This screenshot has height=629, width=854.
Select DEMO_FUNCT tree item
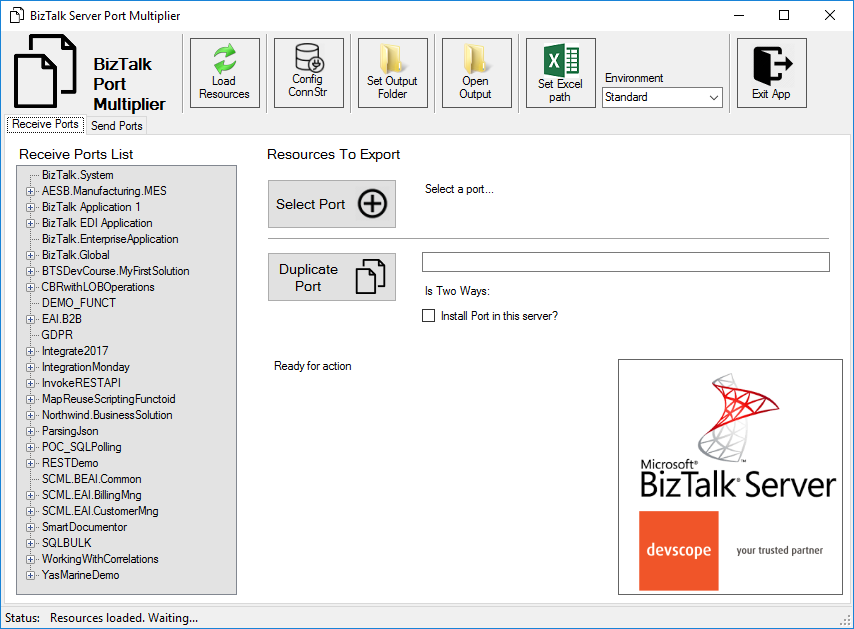(79, 303)
